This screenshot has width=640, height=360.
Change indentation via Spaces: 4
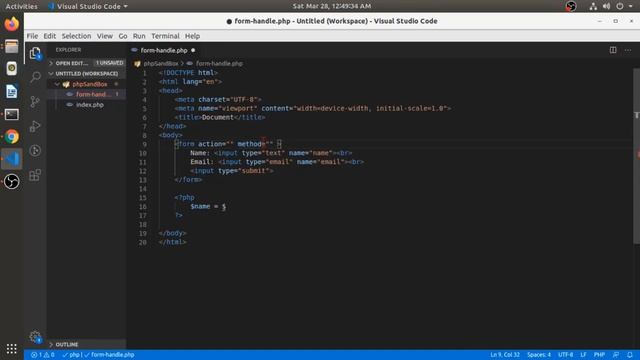[539, 355]
